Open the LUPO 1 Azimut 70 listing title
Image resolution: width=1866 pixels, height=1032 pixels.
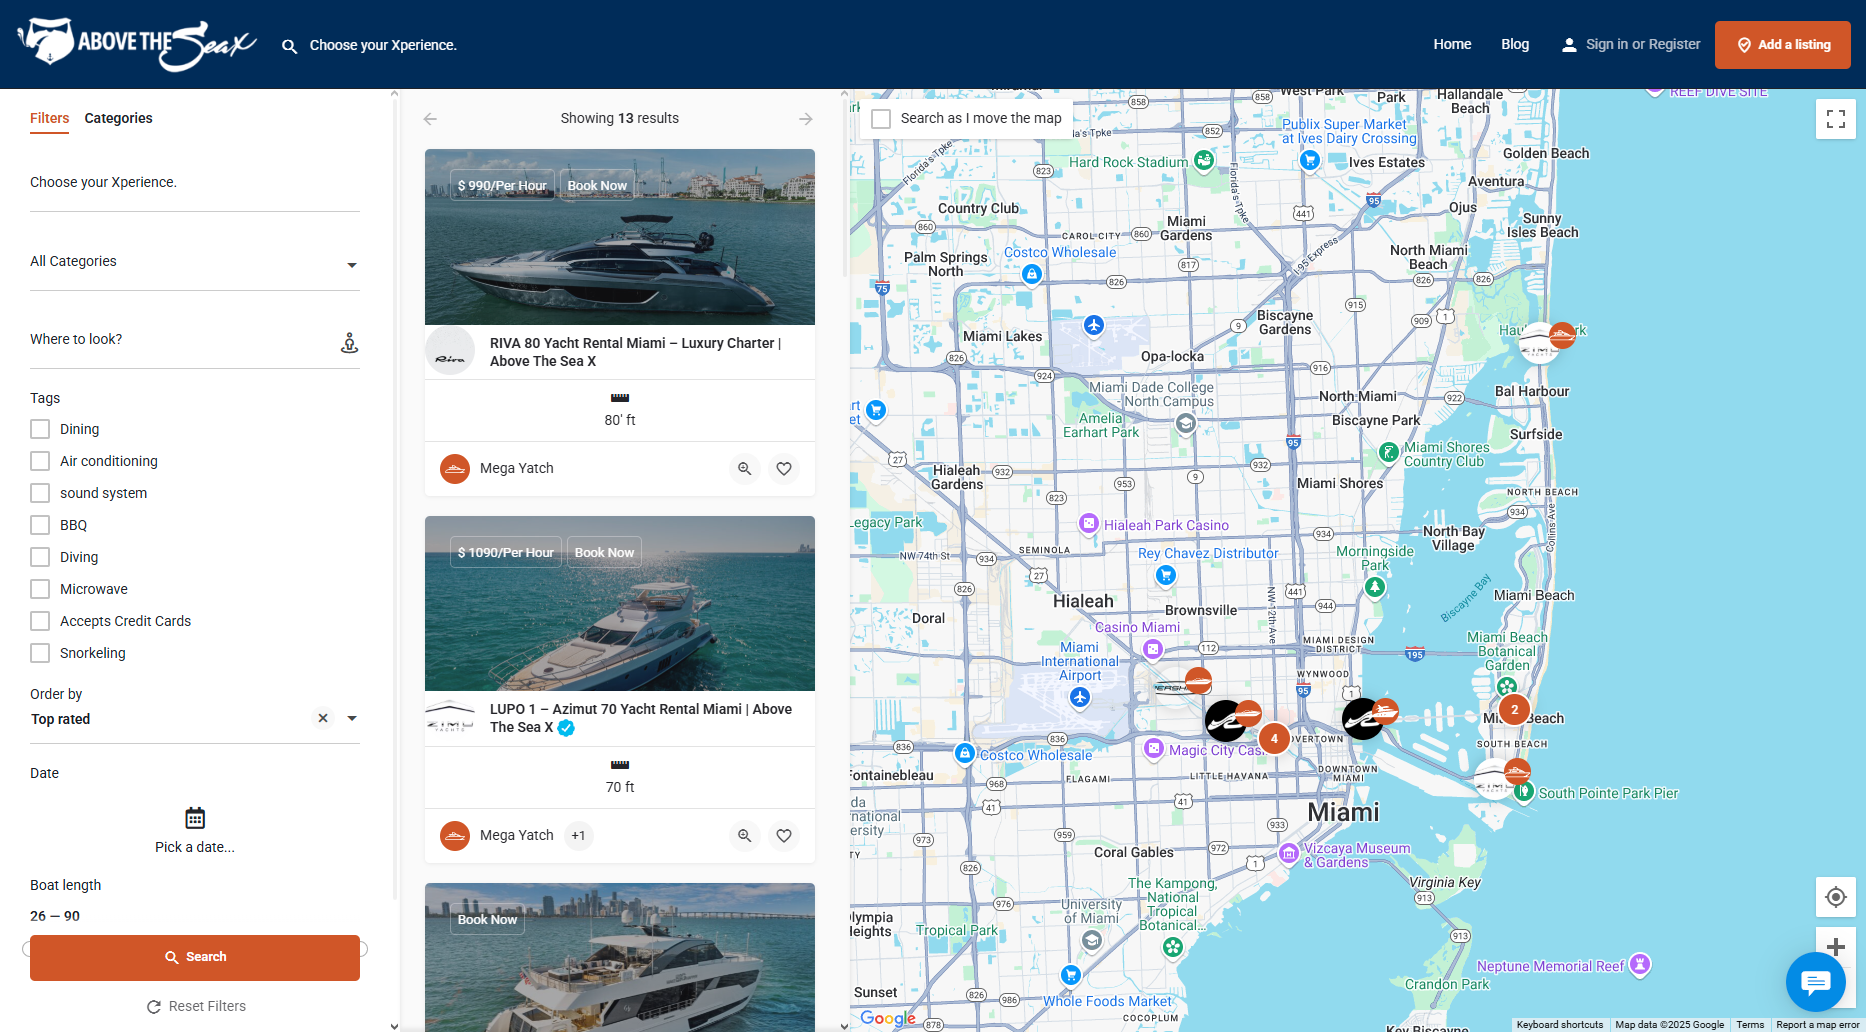(x=641, y=718)
